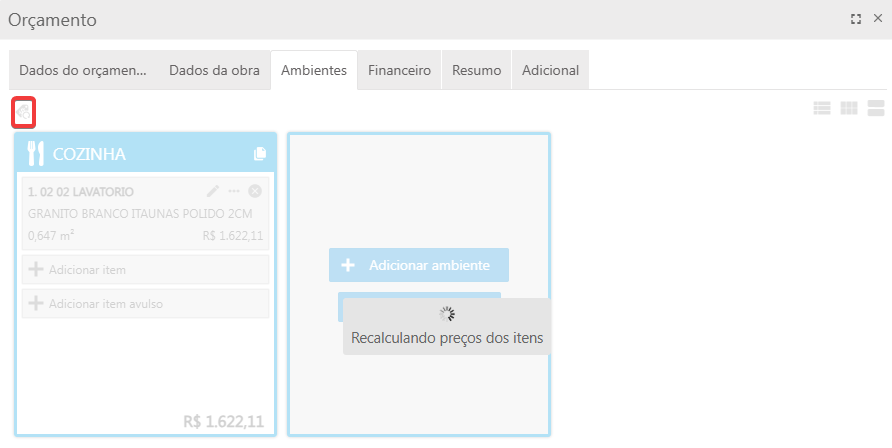The image size is (892, 448).
Task: Open more options for the LAVATORIO item
Action: 234,191
